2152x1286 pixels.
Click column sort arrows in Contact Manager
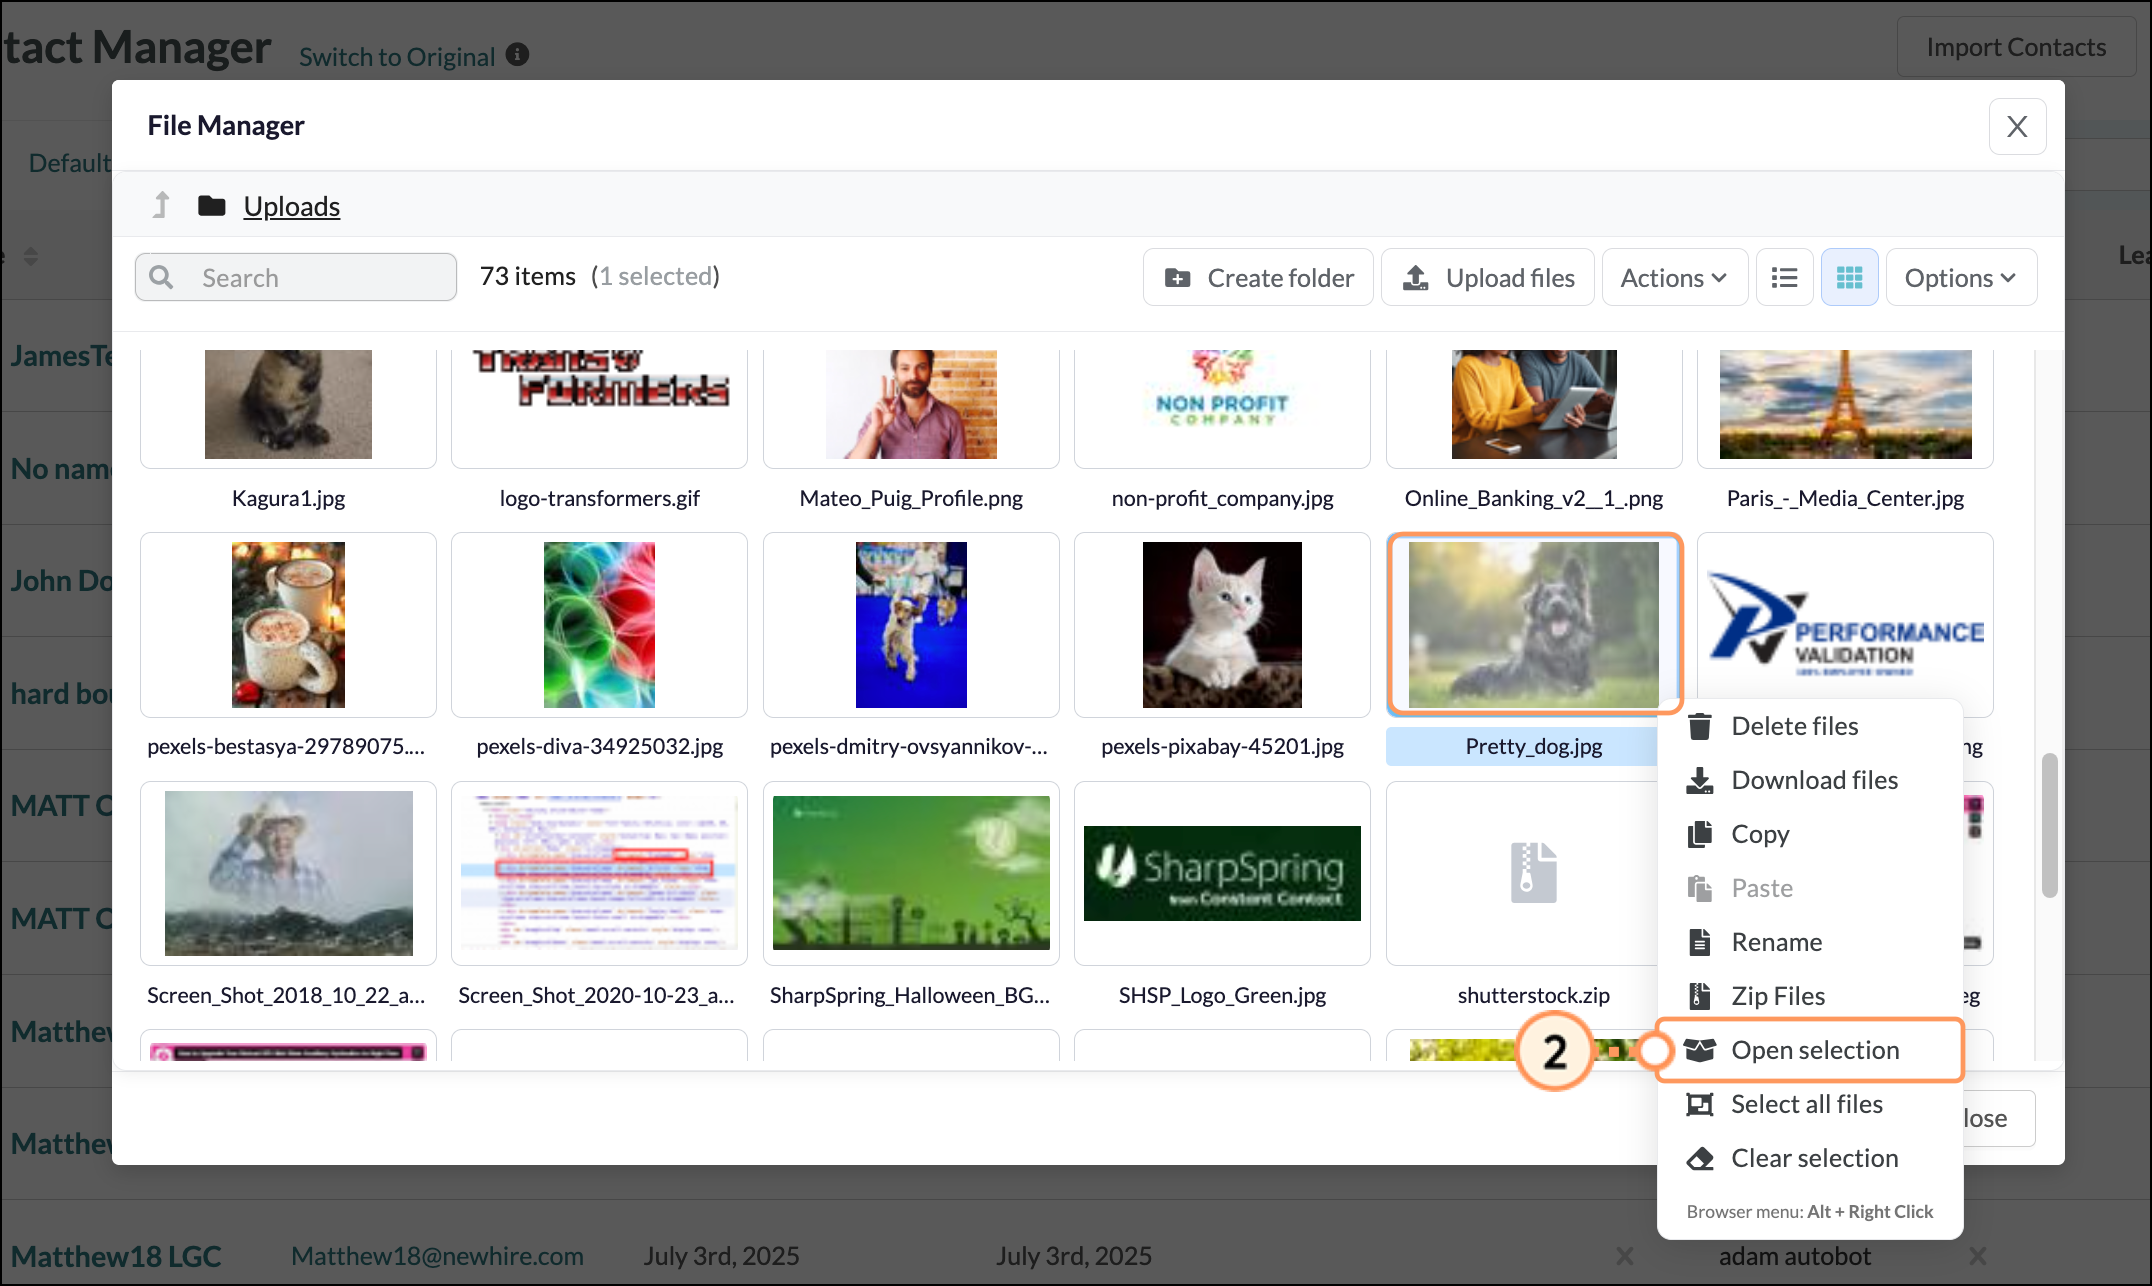coord(31,256)
